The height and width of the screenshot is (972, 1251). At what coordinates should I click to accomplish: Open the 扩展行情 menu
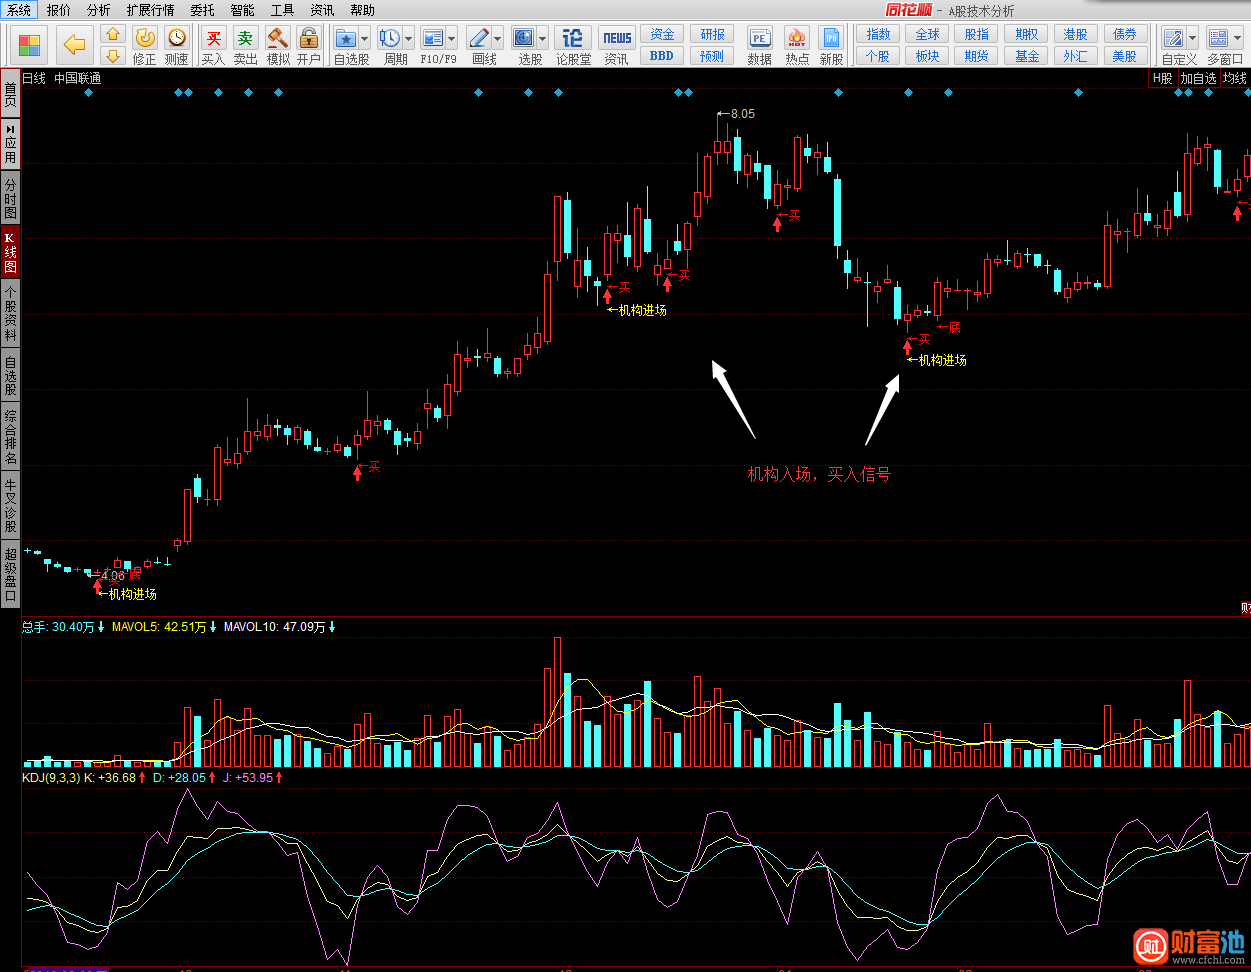(x=150, y=10)
